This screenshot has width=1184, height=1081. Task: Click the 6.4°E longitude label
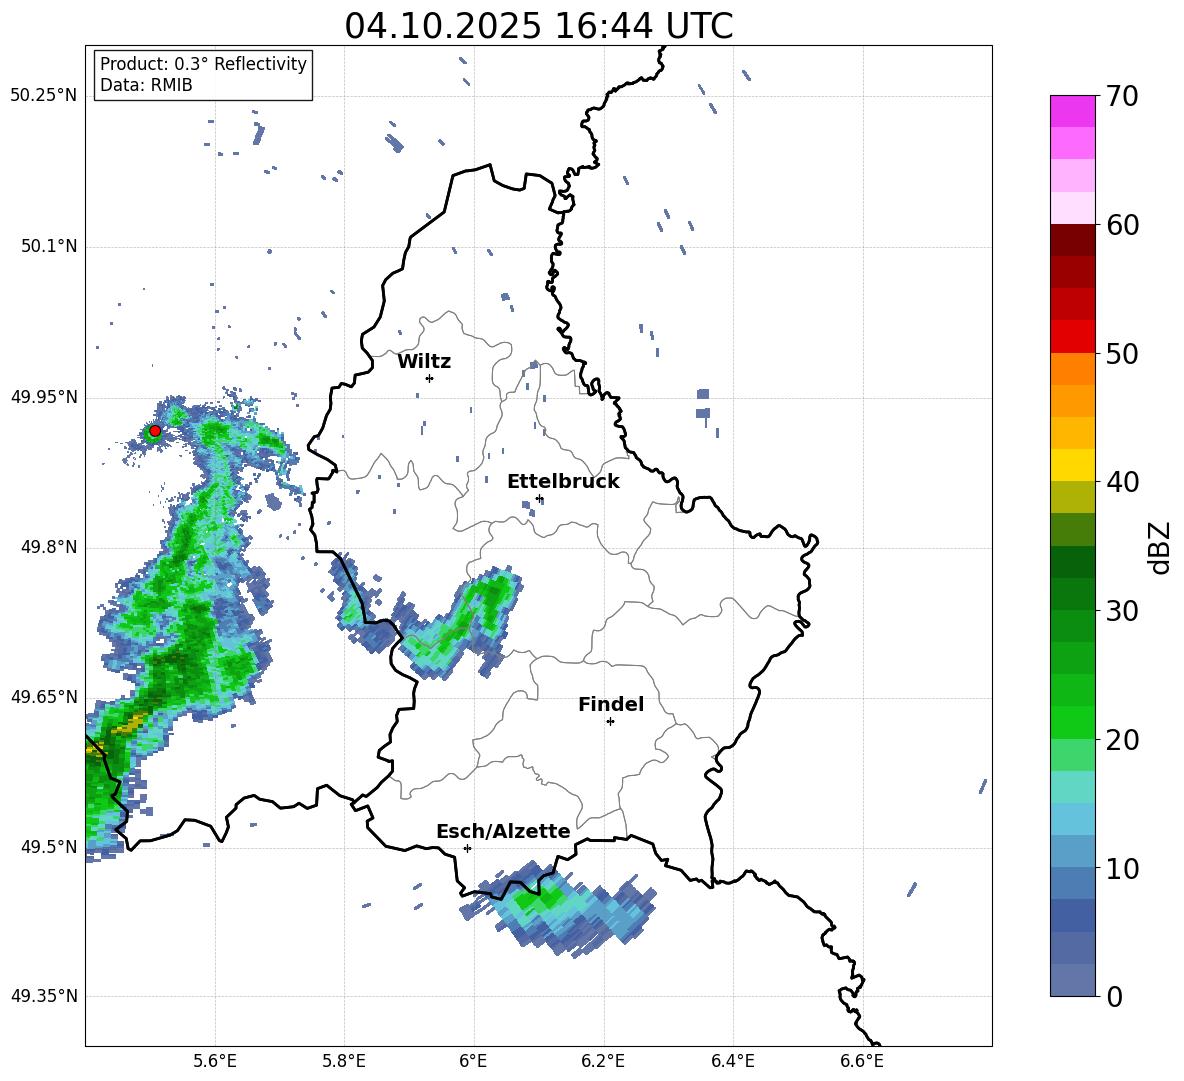(x=732, y=1061)
